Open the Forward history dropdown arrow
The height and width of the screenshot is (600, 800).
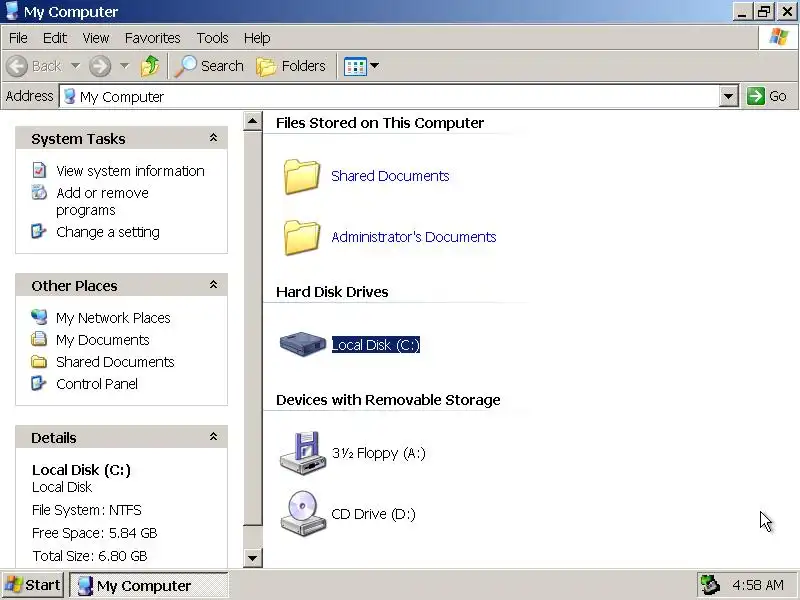click(x=124, y=66)
